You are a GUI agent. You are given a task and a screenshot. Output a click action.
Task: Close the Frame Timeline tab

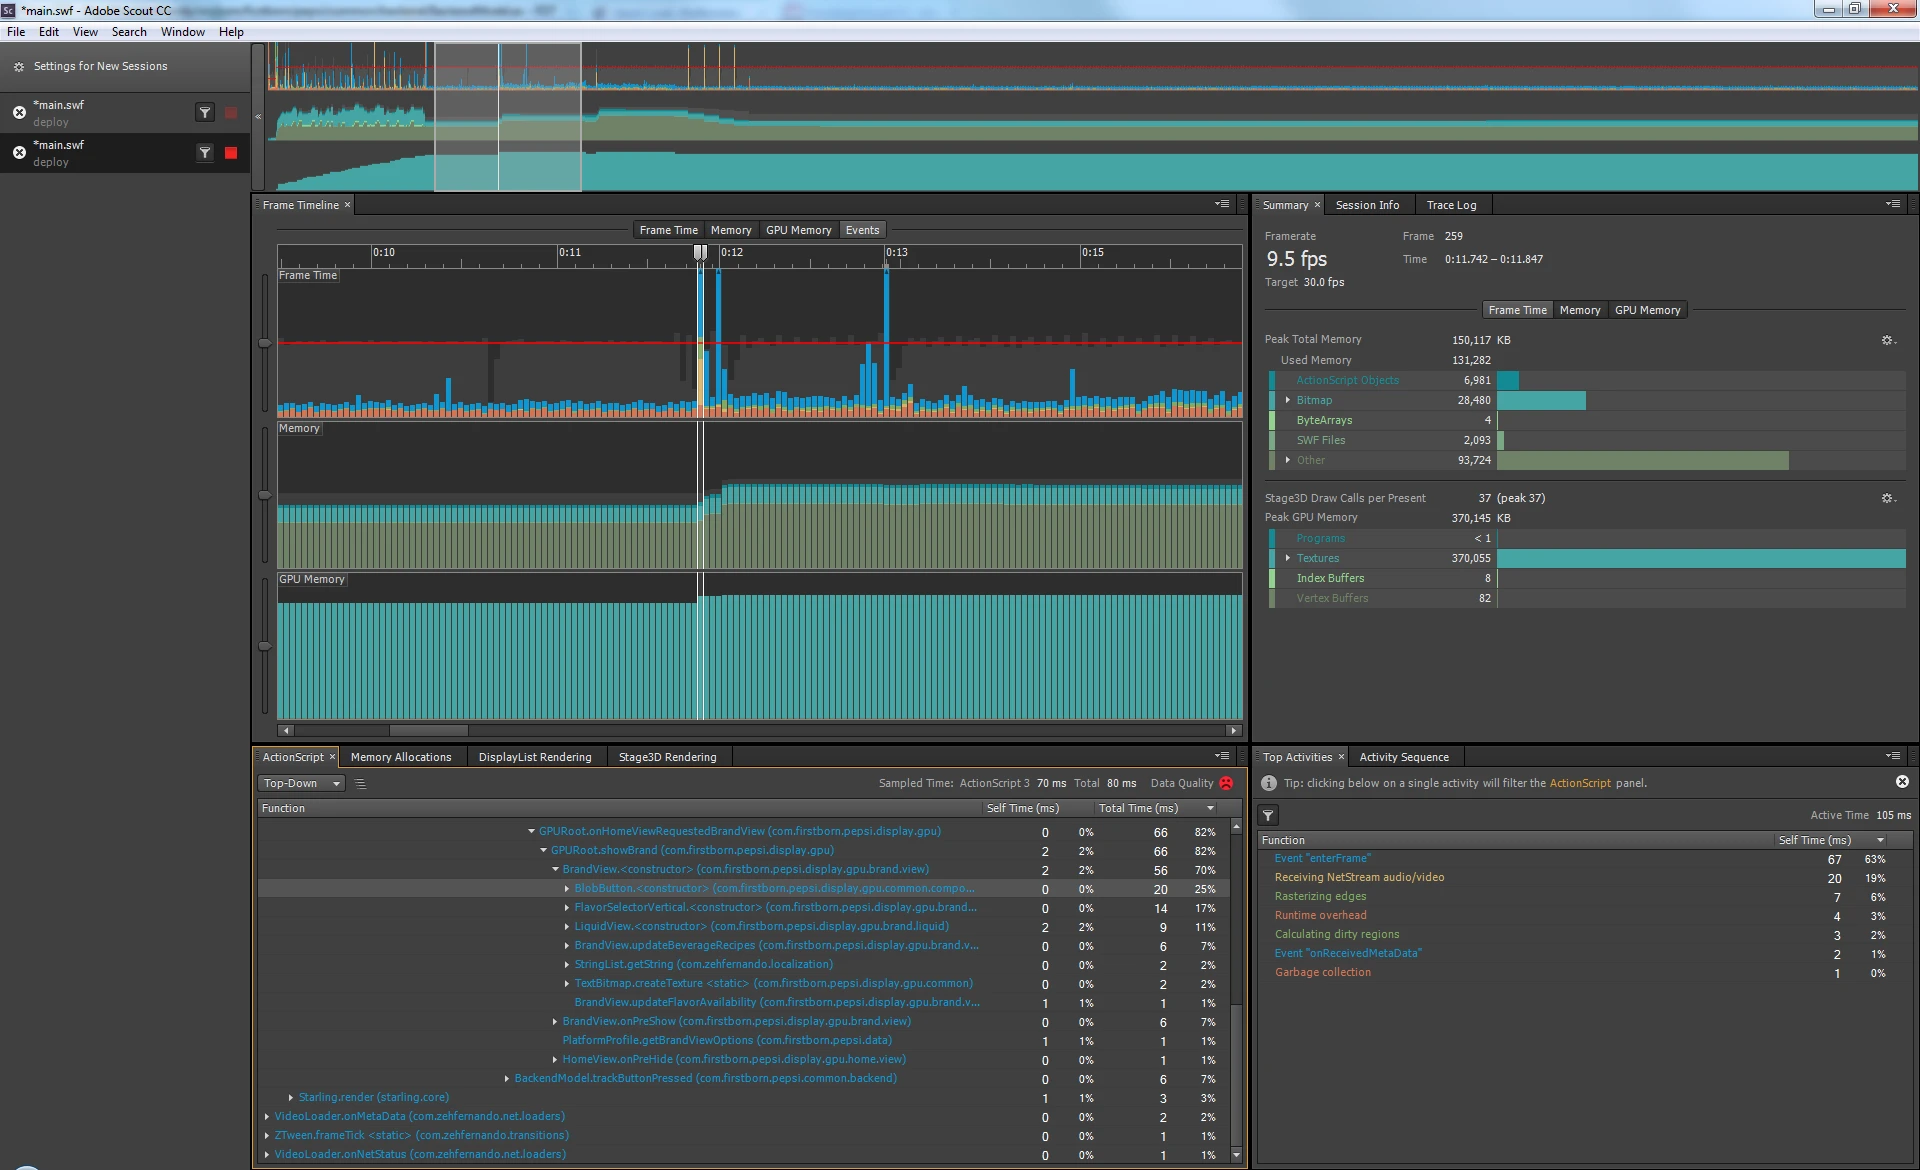coord(348,205)
